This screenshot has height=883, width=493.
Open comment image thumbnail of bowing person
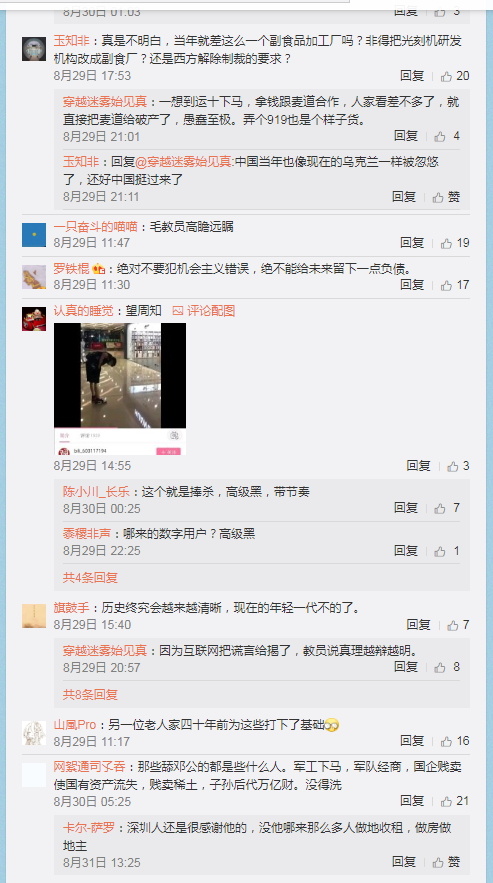click(120, 389)
